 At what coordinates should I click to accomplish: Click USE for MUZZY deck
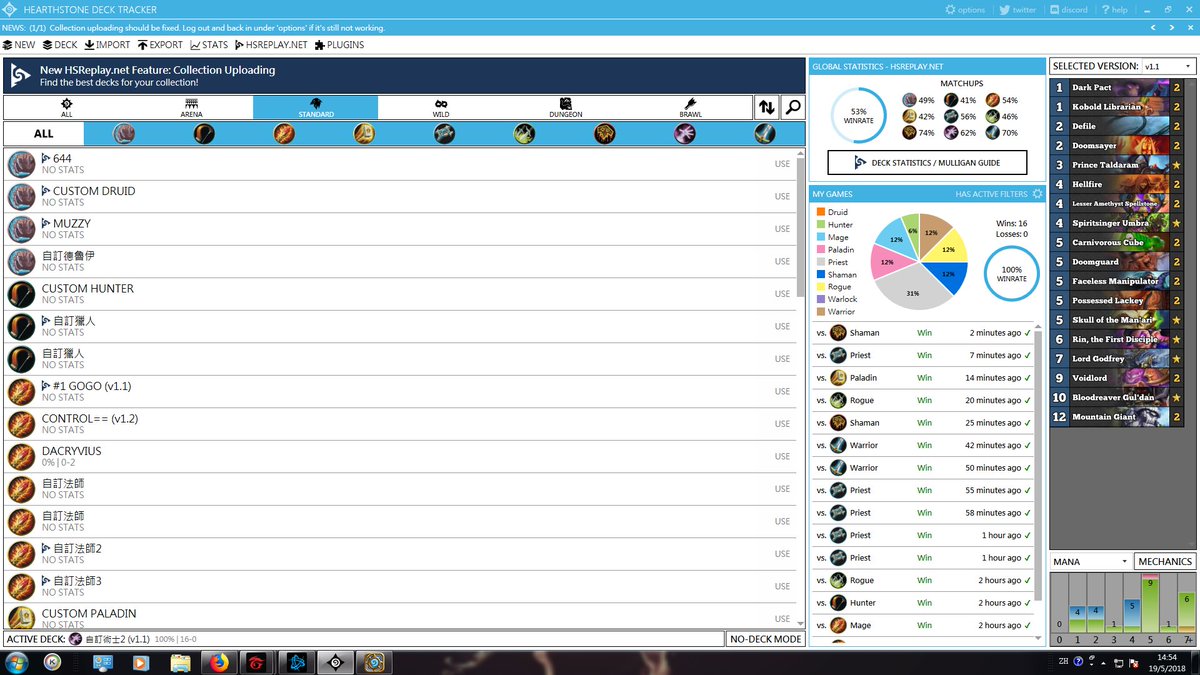pyautogui.click(x=782, y=229)
